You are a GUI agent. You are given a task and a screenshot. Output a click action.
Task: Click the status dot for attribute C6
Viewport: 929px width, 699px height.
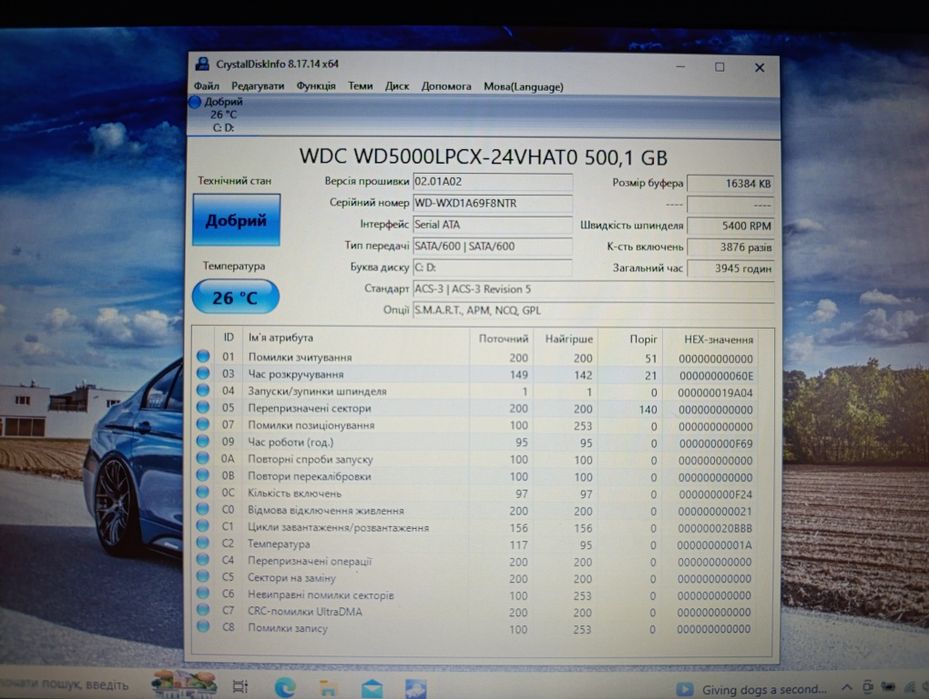click(203, 592)
